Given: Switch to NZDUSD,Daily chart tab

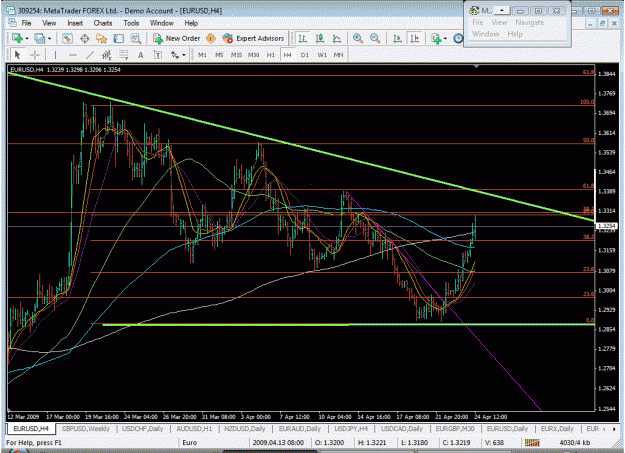Looking at the screenshot, I should pos(245,429).
